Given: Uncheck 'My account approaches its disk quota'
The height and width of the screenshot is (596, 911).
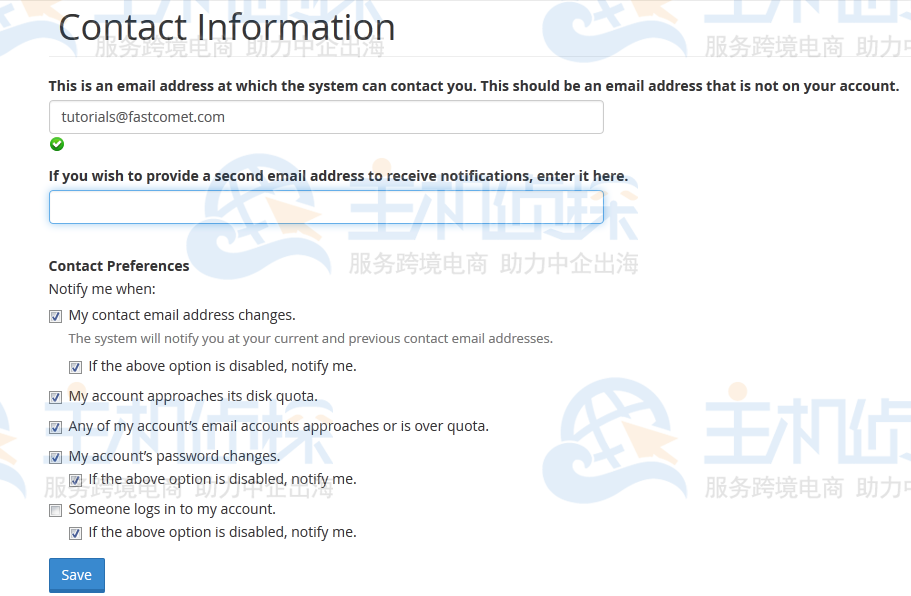Looking at the screenshot, I should (55, 397).
